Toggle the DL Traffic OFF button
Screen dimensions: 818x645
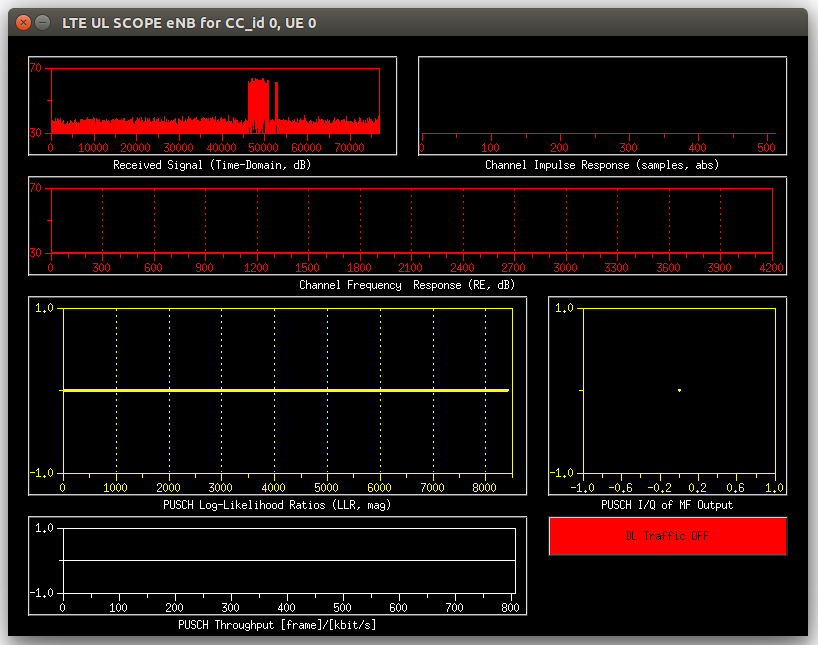(667, 536)
